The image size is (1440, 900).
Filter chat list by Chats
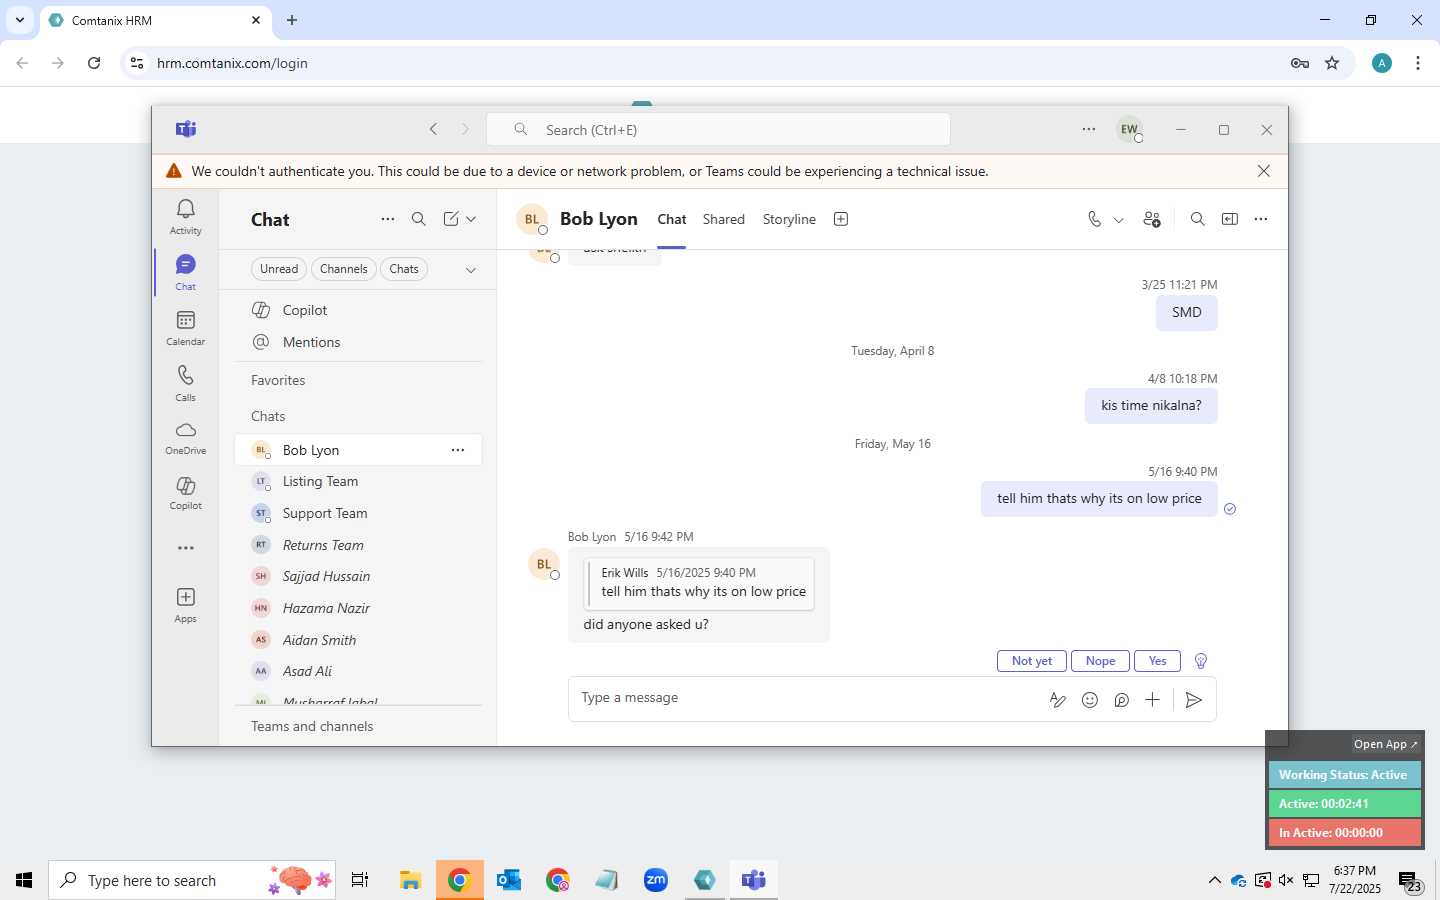[404, 269]
